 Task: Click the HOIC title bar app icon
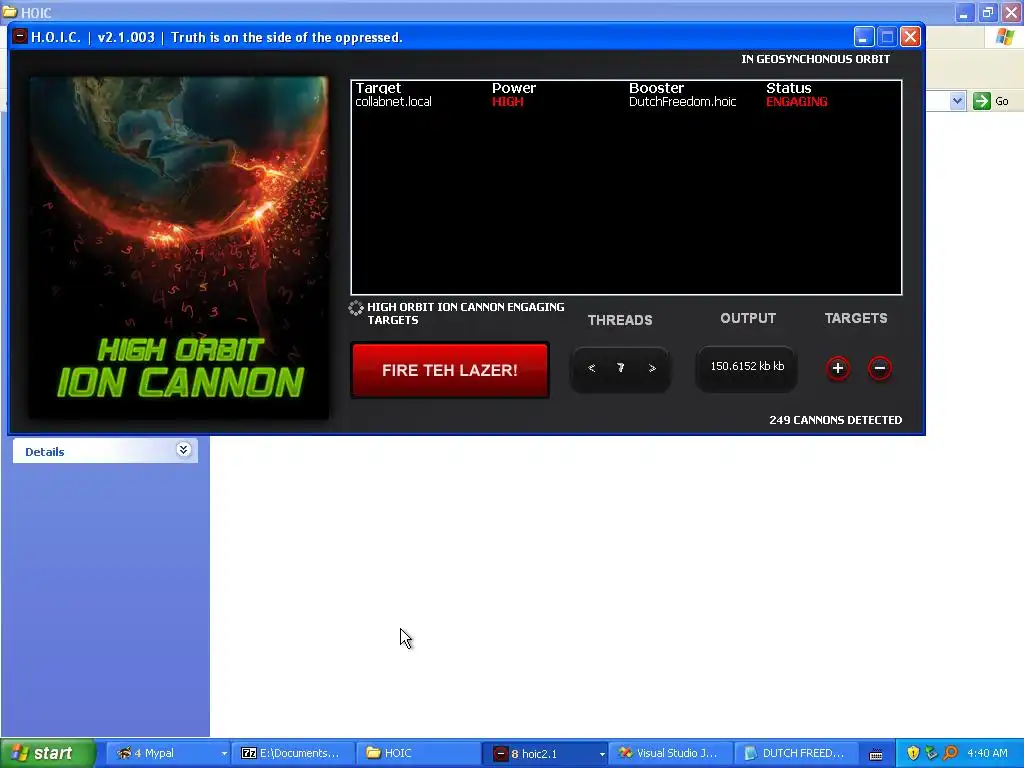click(20, 37)
